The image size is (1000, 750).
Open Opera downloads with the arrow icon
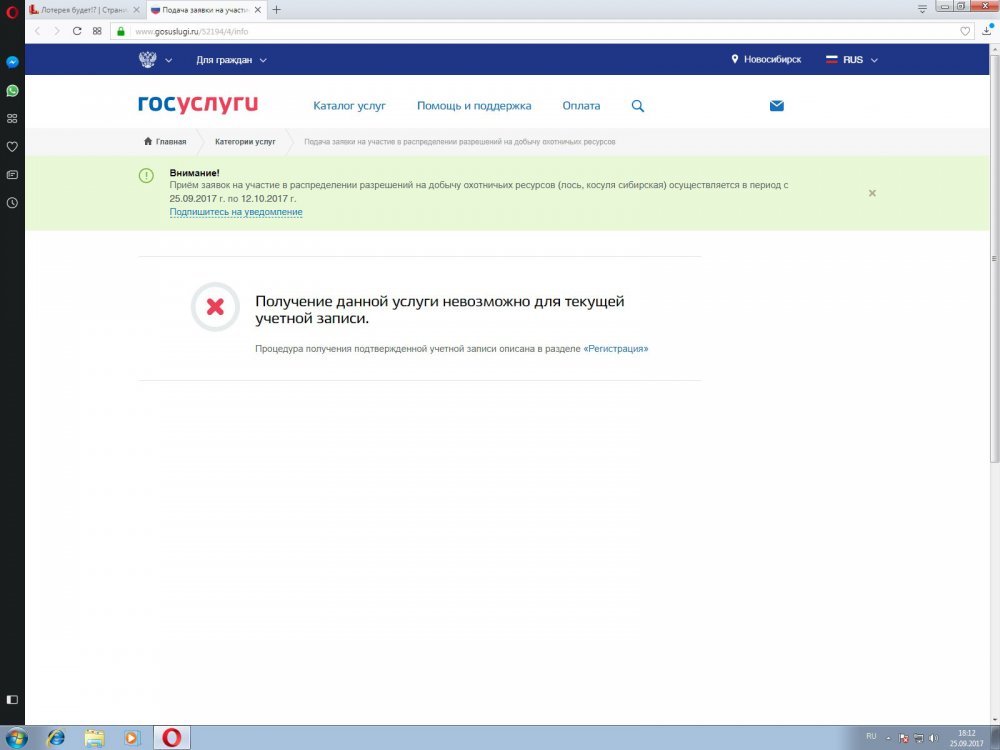click(986, 31)
